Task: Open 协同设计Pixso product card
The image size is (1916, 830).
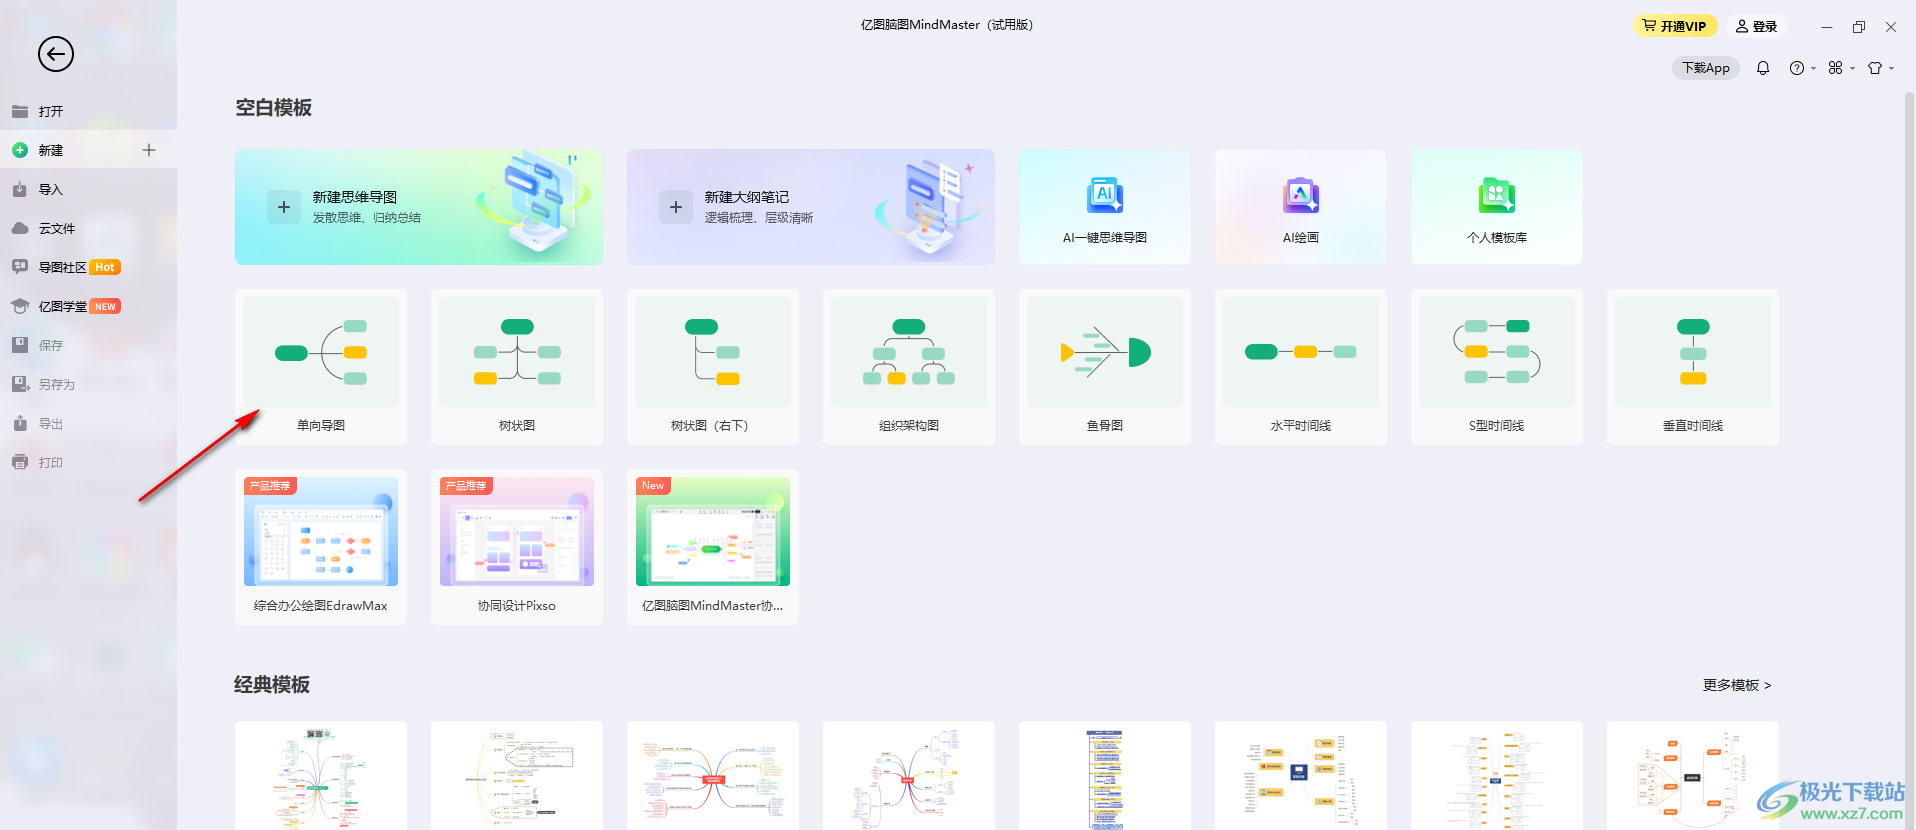Action: click(x=517, y=547)
